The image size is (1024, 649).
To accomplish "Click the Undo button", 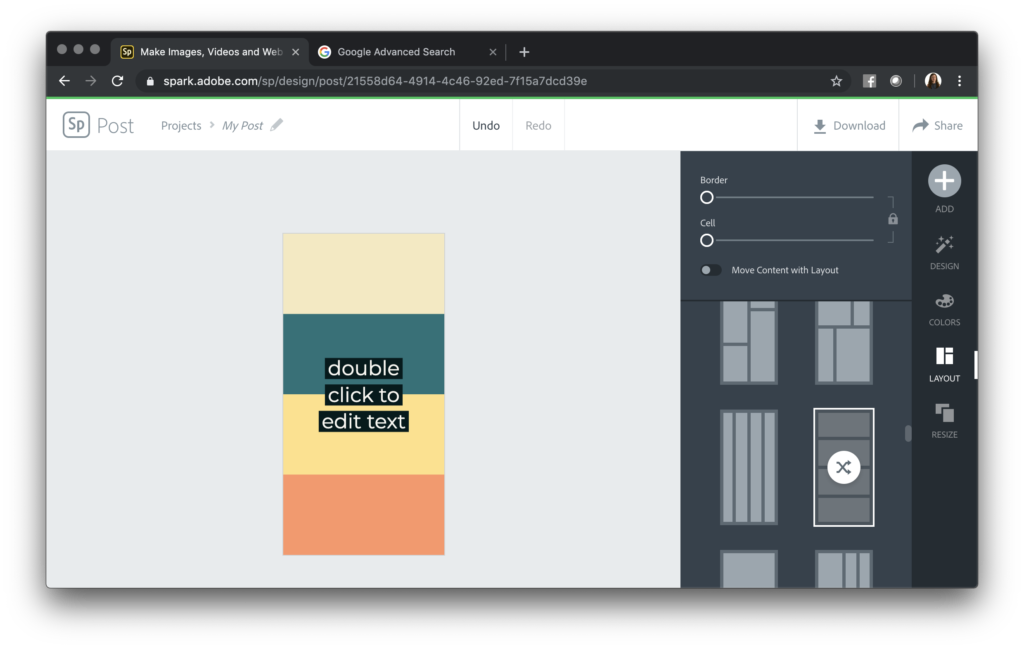I will click(x=486, y=125).
